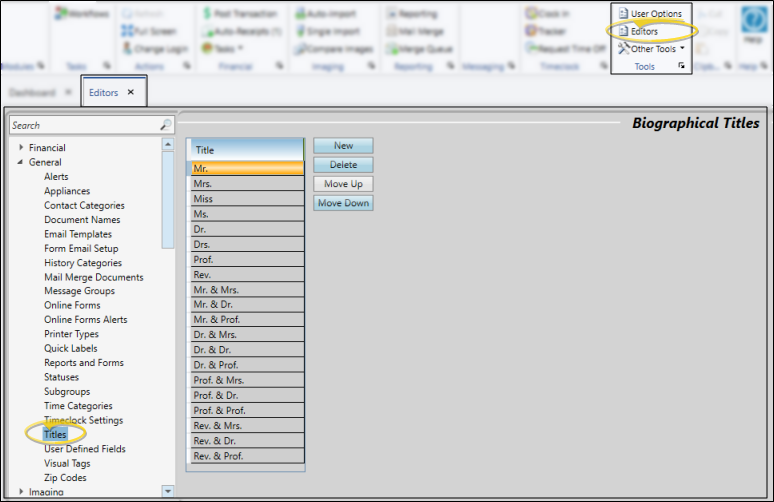This screenshot has width=774, height=502.
Task: Select Zip Codes in the tree
Action: 66,478
